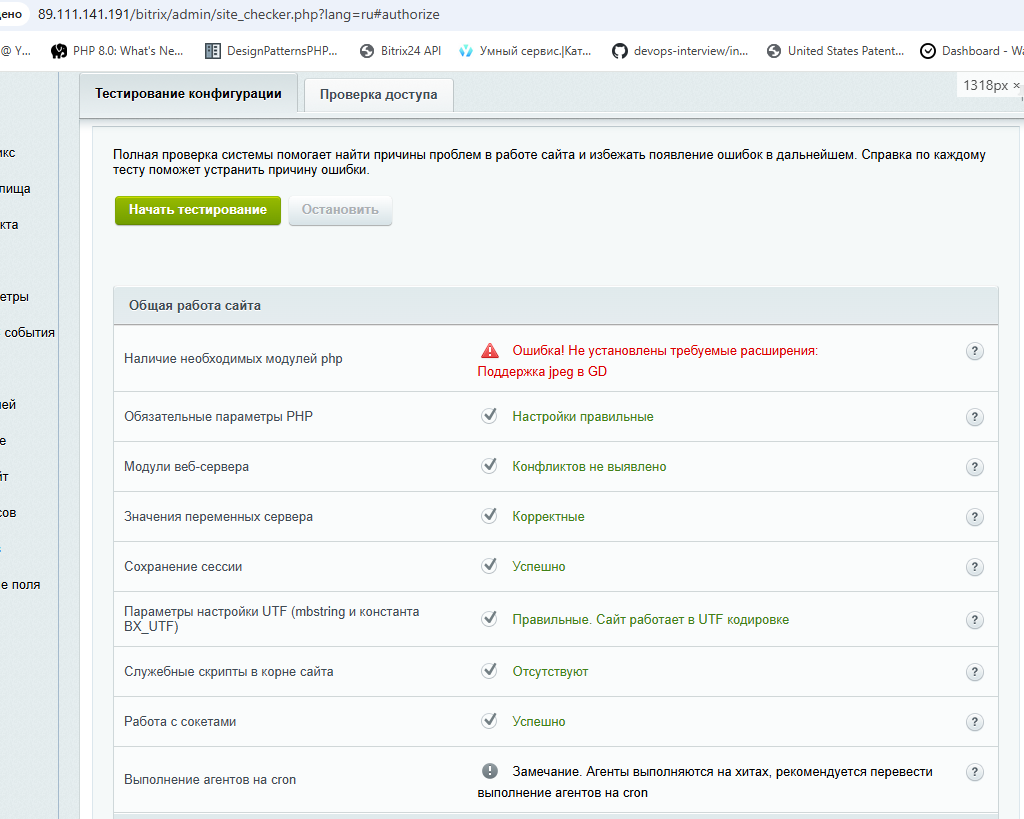Click checkmark next to UTF encoding result

(489, 618)
